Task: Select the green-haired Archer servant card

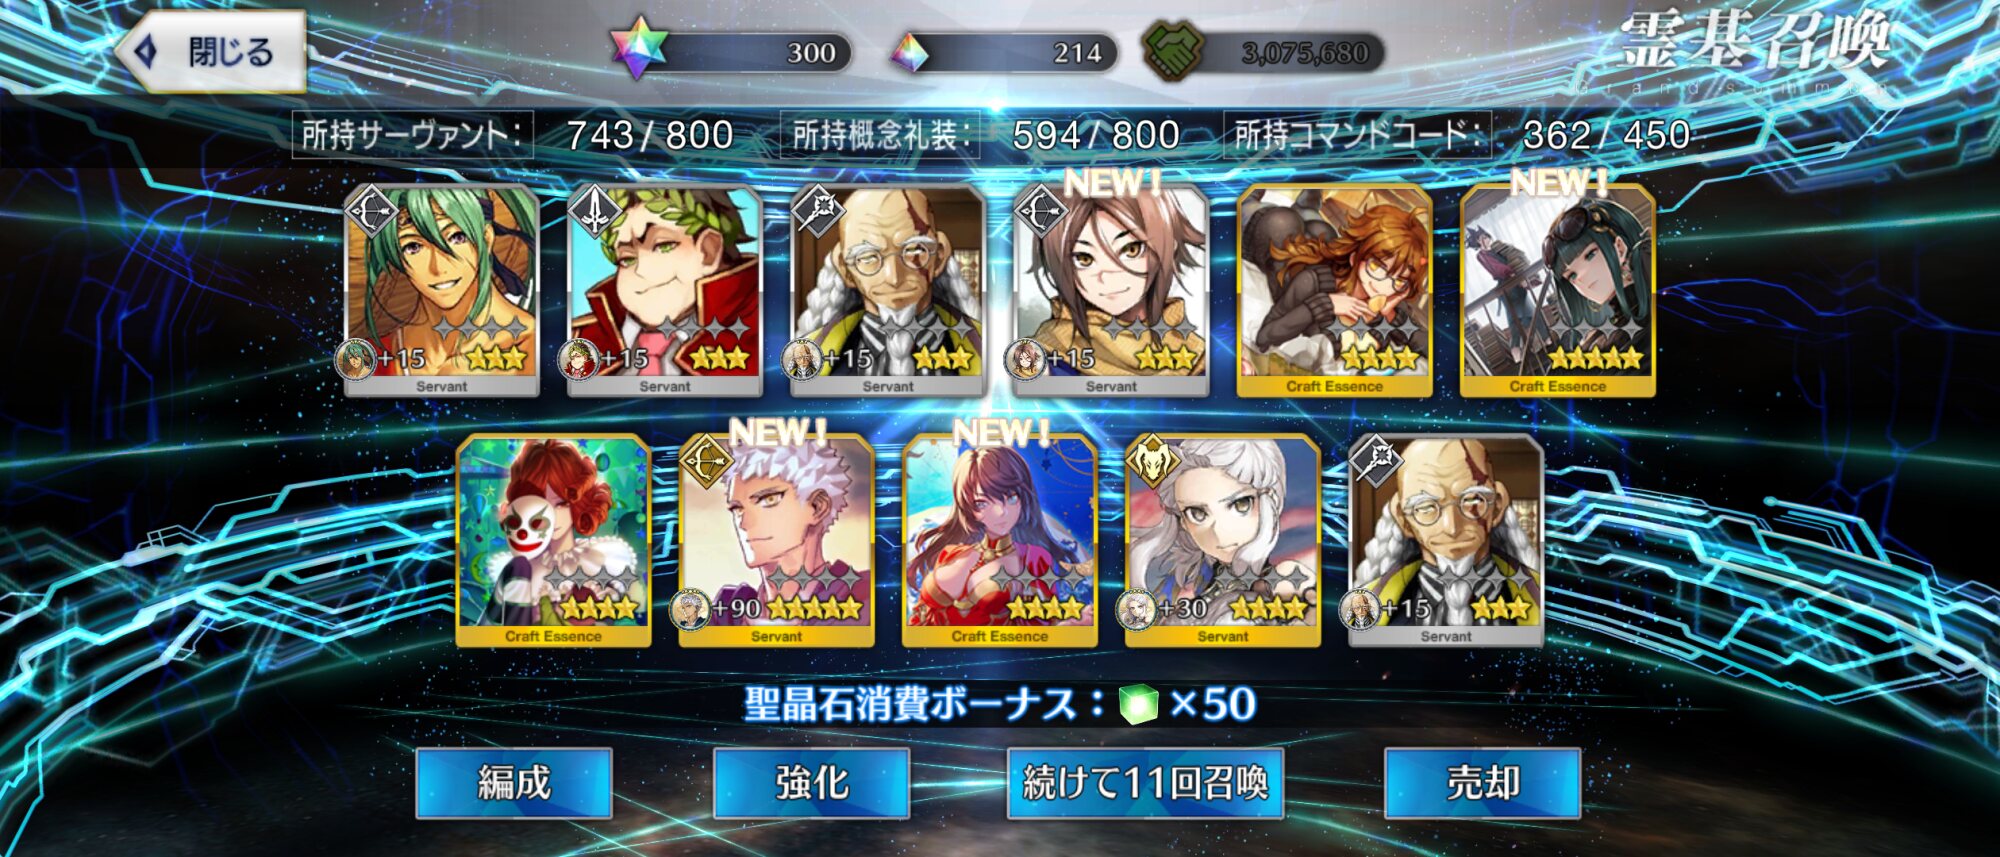Action: pos(441,291)
